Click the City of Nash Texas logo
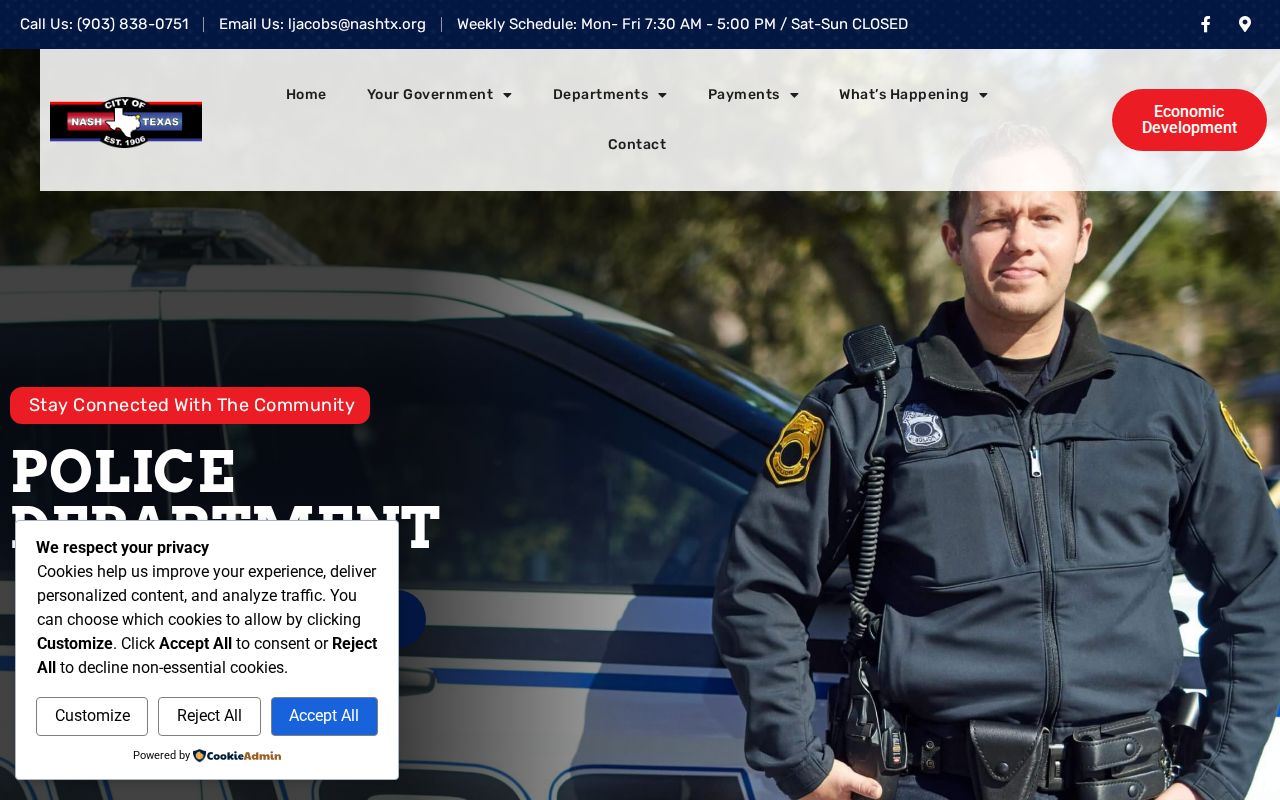Viewport: 1280px width, 800px height. click(126, 122)
